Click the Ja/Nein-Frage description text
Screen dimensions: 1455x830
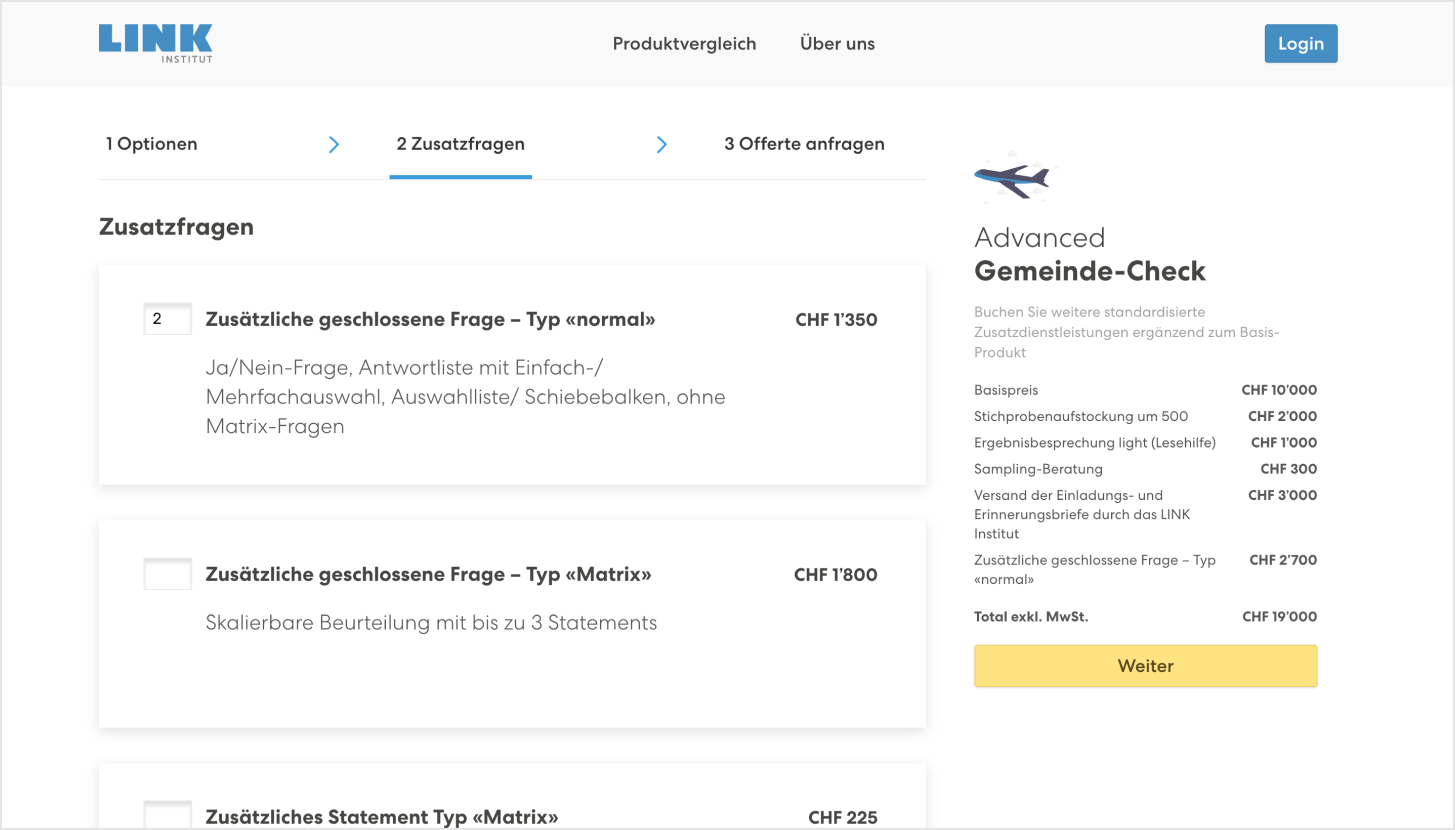[465, 397]
